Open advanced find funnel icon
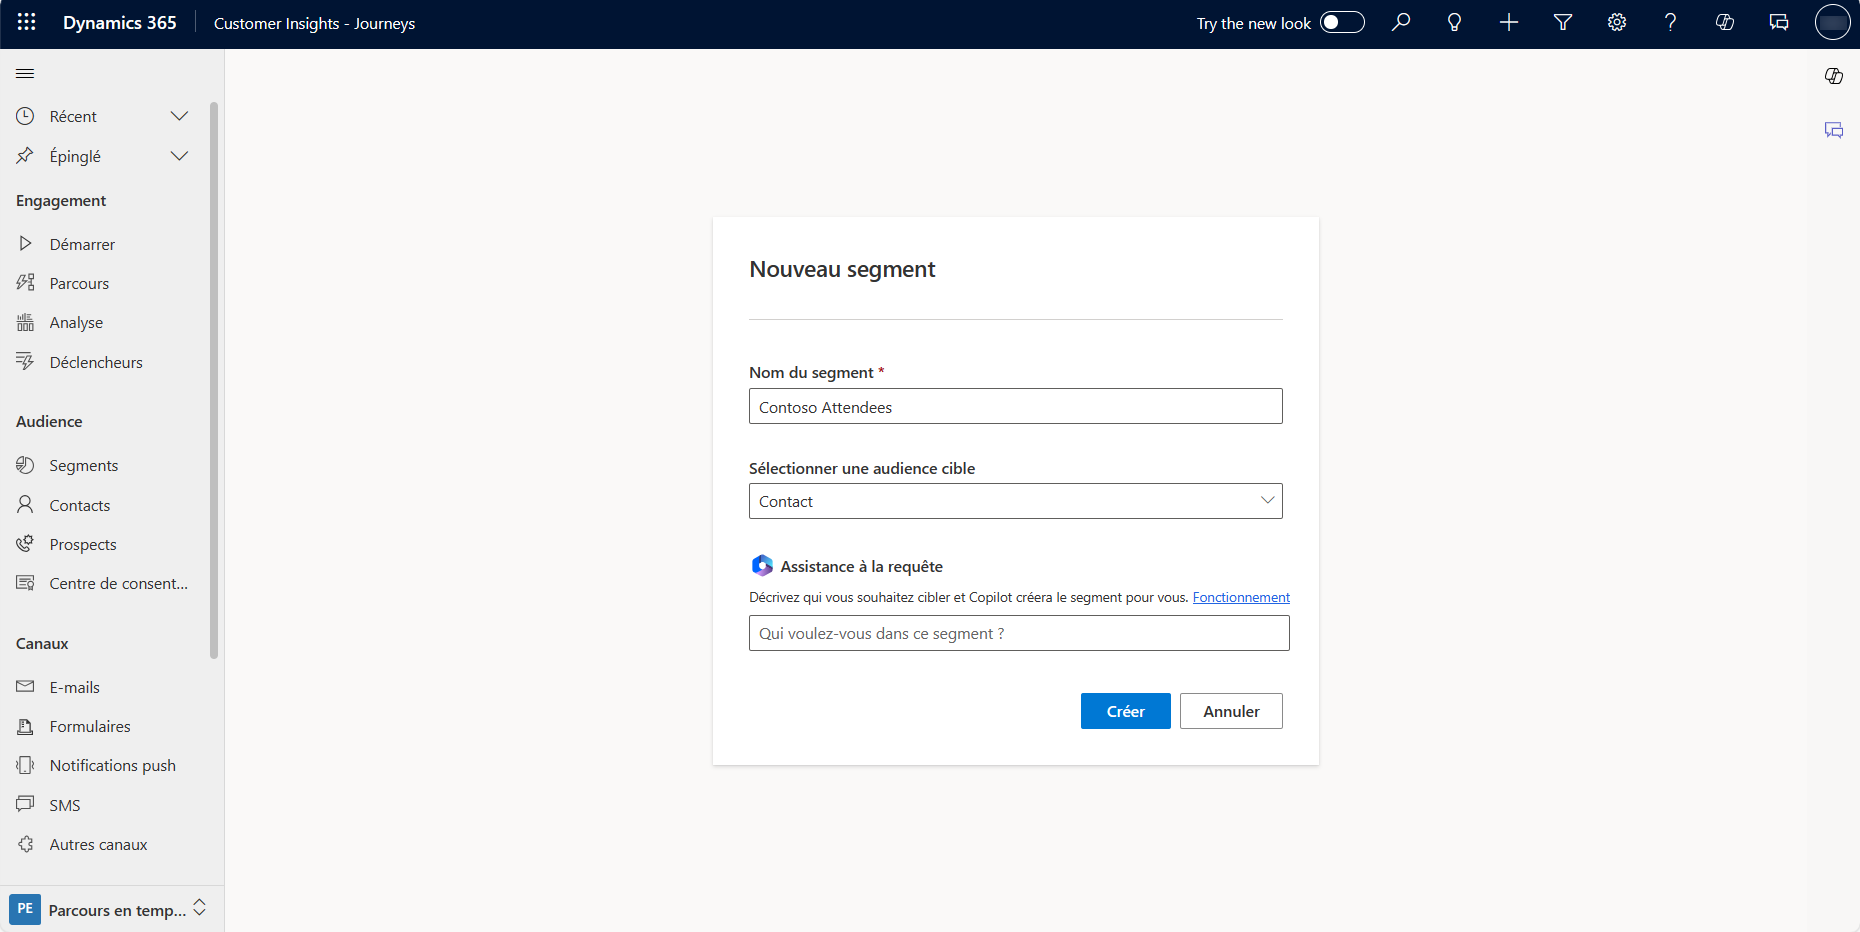1860x932 pixels. pyautogui.click(x=1563, y=22)
